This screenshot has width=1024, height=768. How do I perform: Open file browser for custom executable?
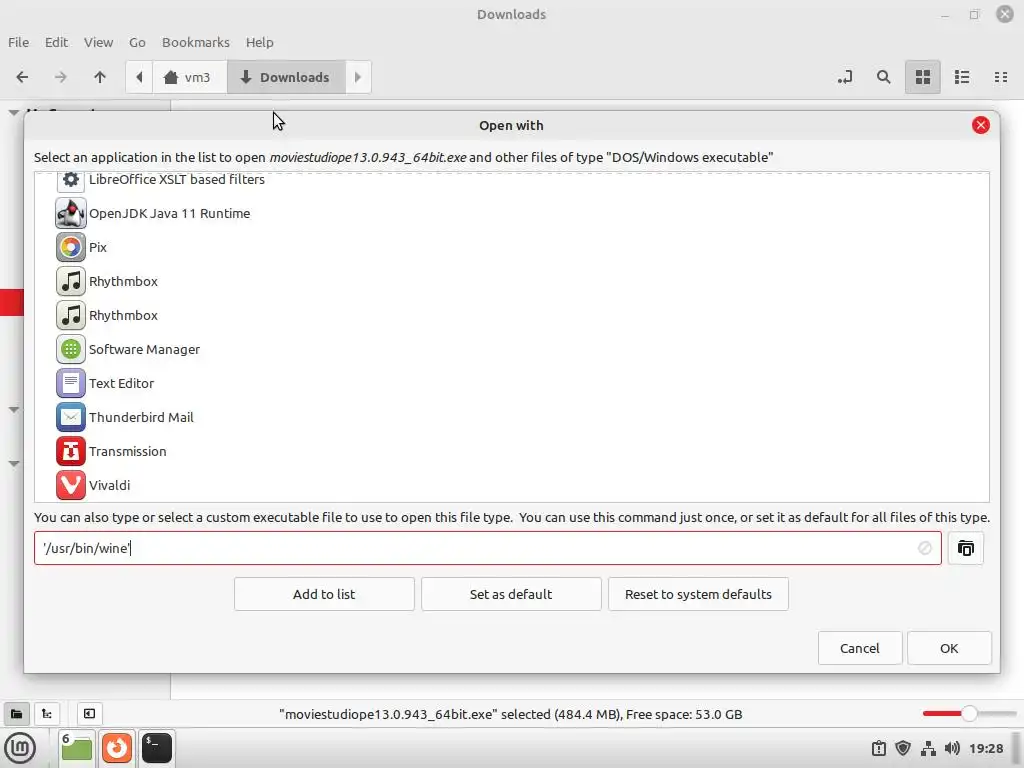pos(965,548)
